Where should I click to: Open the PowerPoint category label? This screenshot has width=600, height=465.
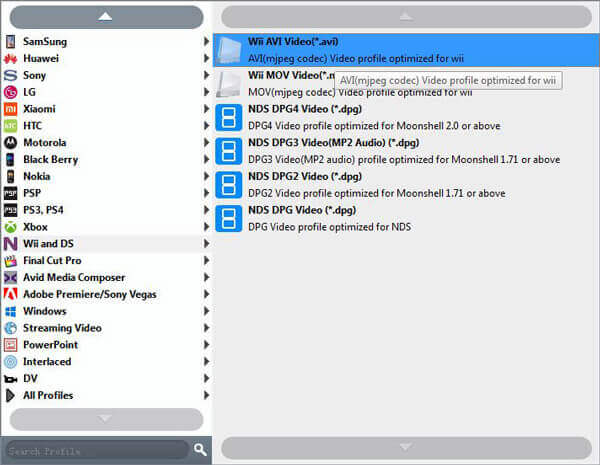tap(51, 345)
